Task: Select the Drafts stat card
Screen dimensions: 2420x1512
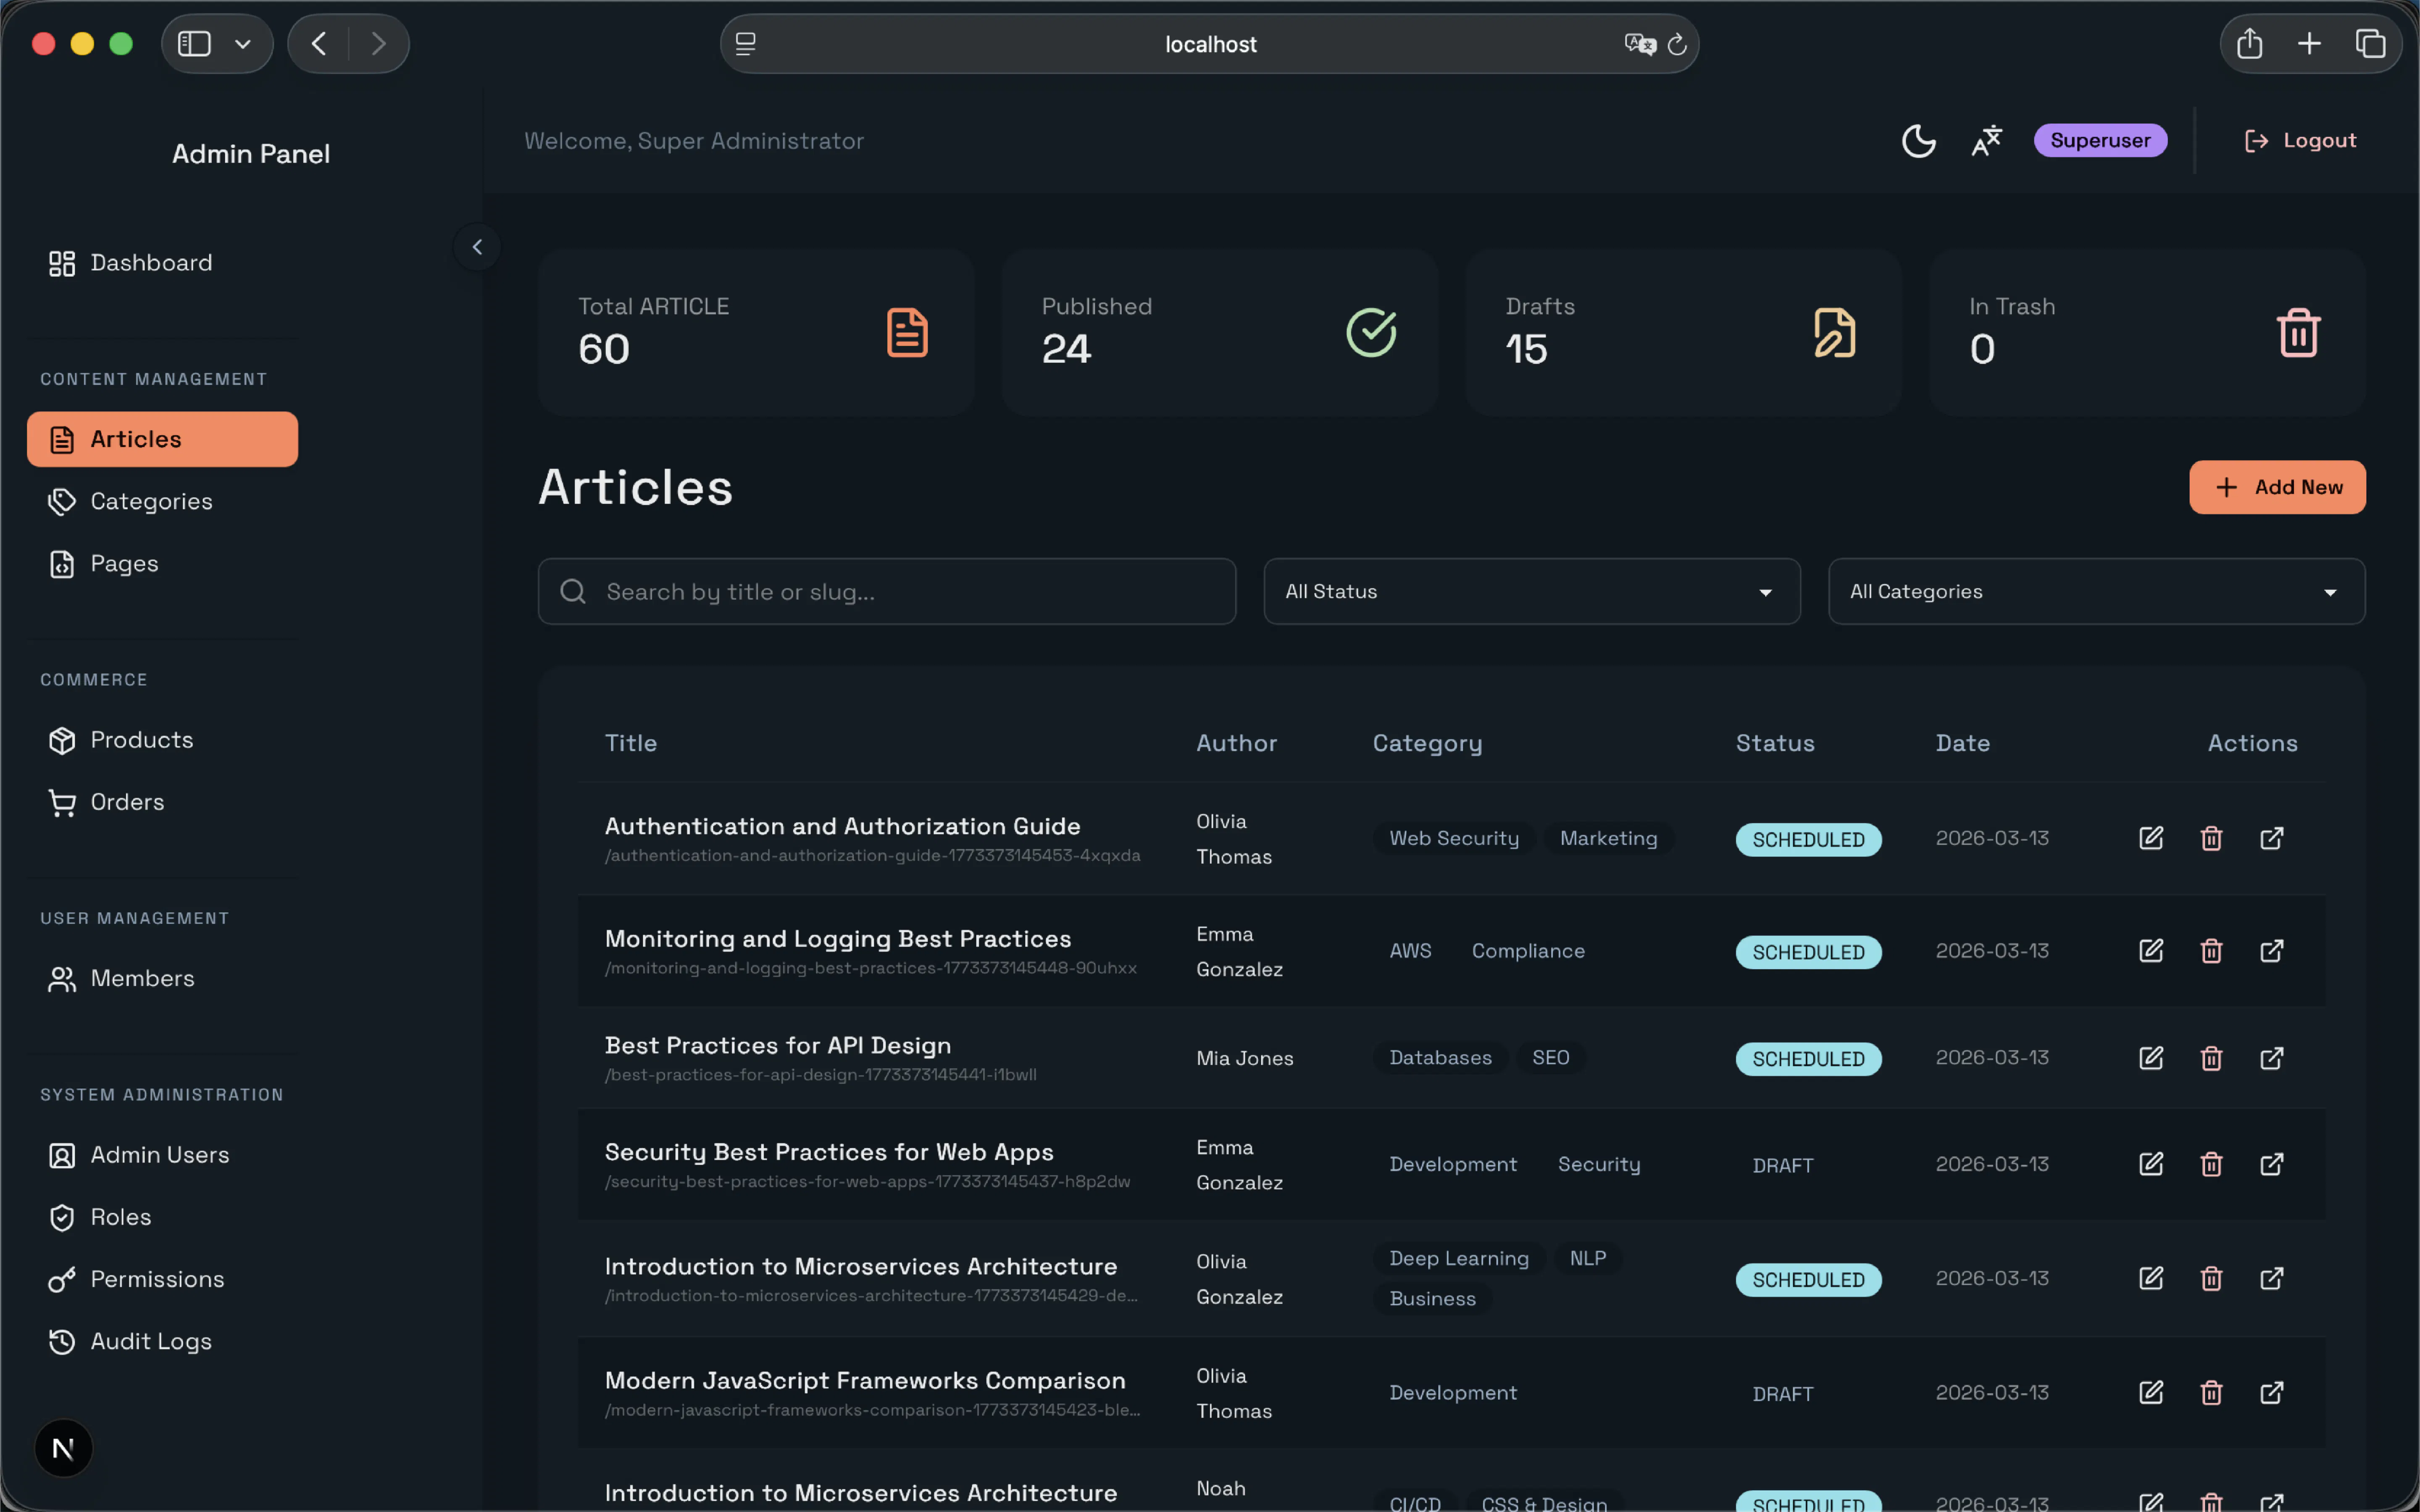Action: point(1683,333)
